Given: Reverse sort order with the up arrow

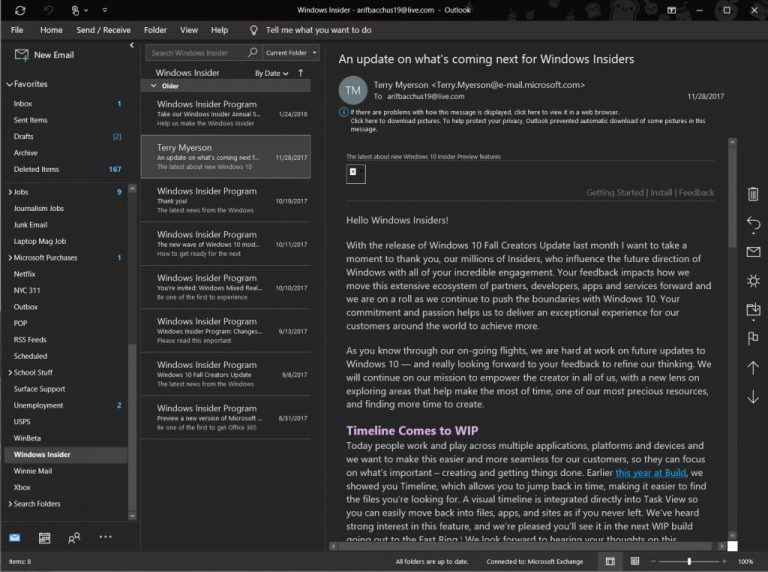Looking at the screenshot, I should tap(301, 73).
